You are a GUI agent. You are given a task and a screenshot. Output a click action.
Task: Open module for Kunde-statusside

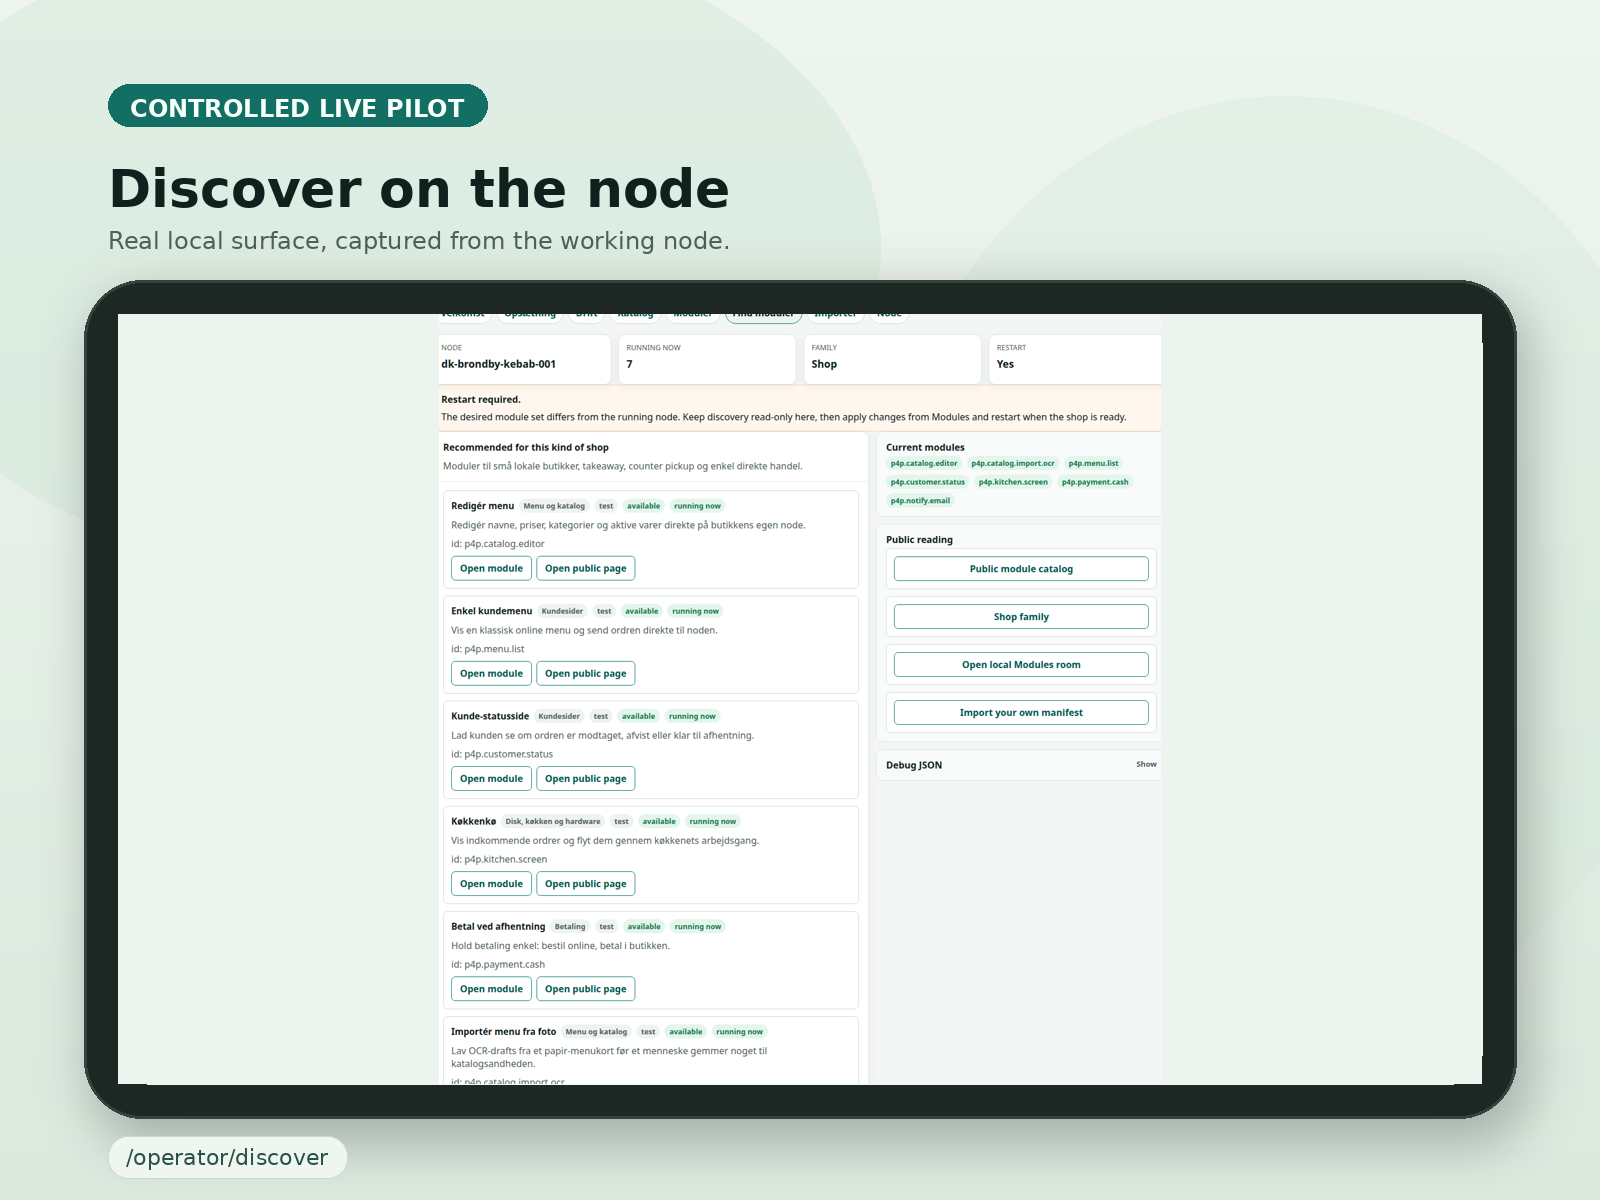[491, 778]
